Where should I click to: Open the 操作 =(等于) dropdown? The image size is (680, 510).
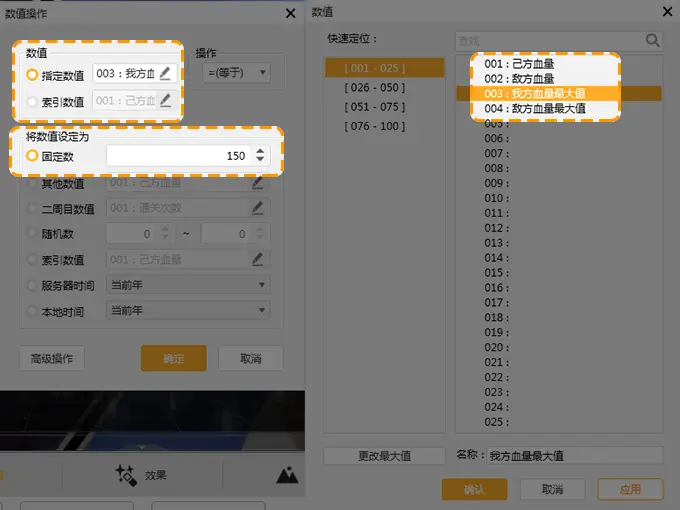coord(235,72)
